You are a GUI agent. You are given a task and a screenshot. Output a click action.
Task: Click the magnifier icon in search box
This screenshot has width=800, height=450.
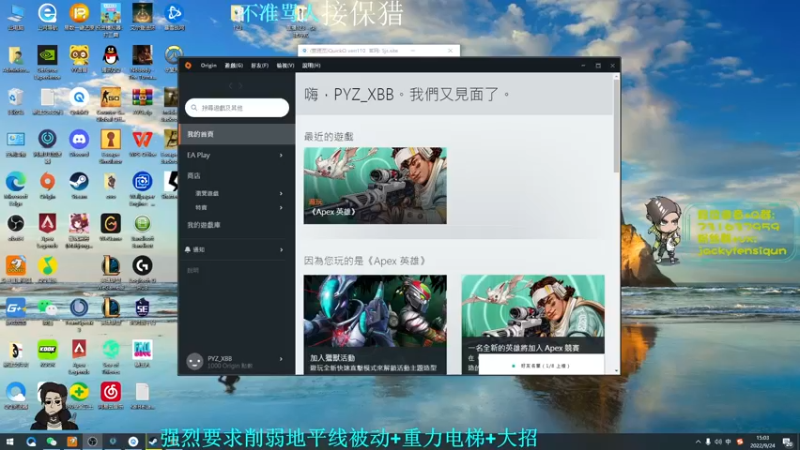point(194,108)
